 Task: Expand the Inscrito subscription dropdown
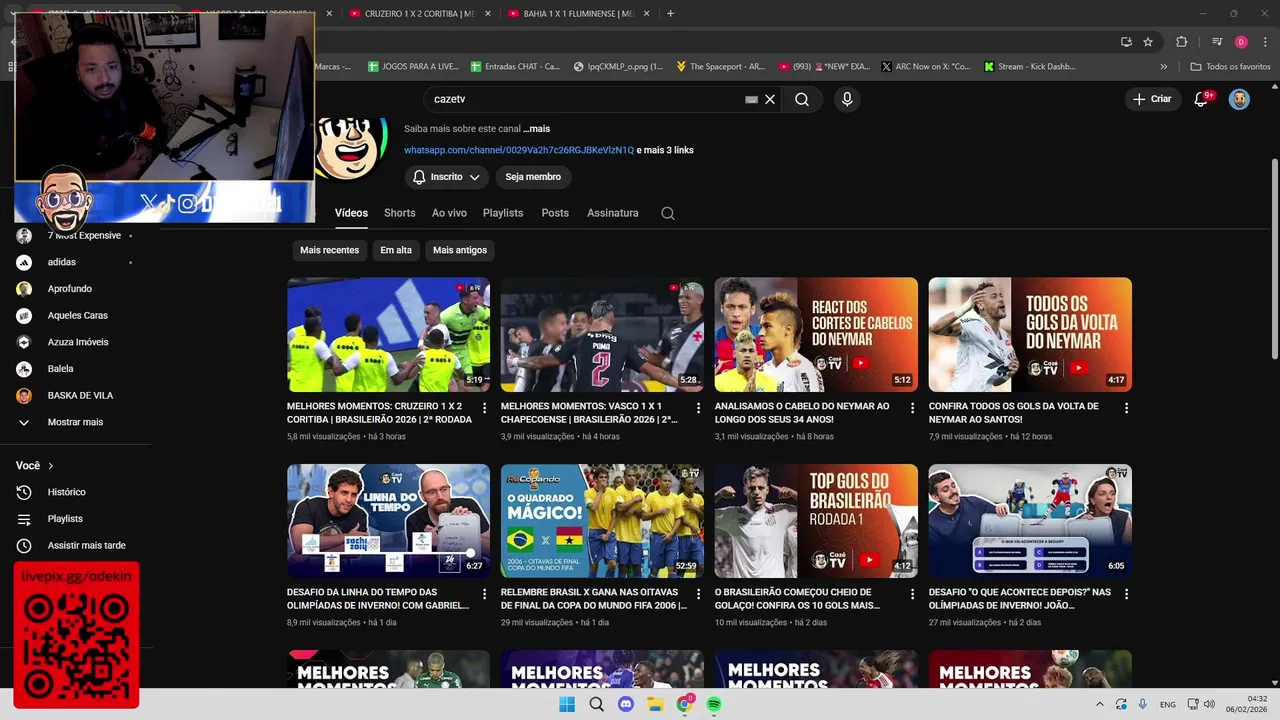[x=447, y=177]
